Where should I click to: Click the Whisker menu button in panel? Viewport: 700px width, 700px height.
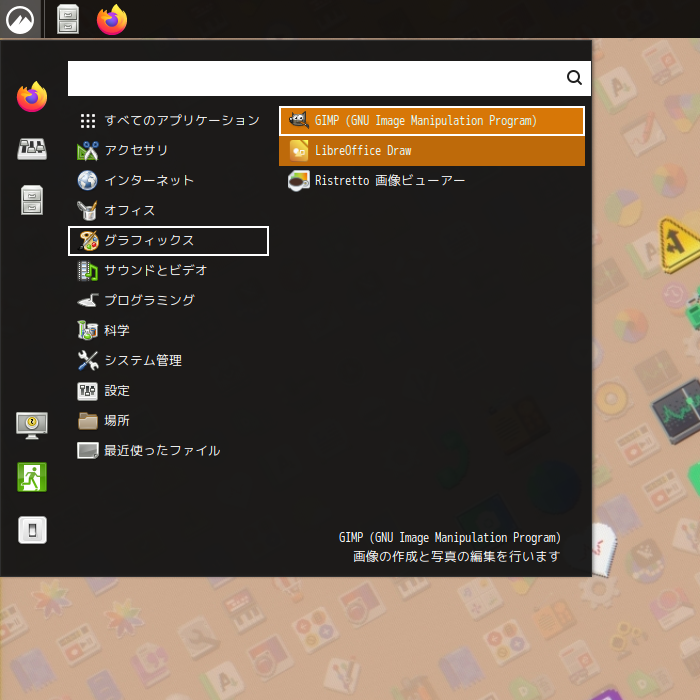(21, 19)
